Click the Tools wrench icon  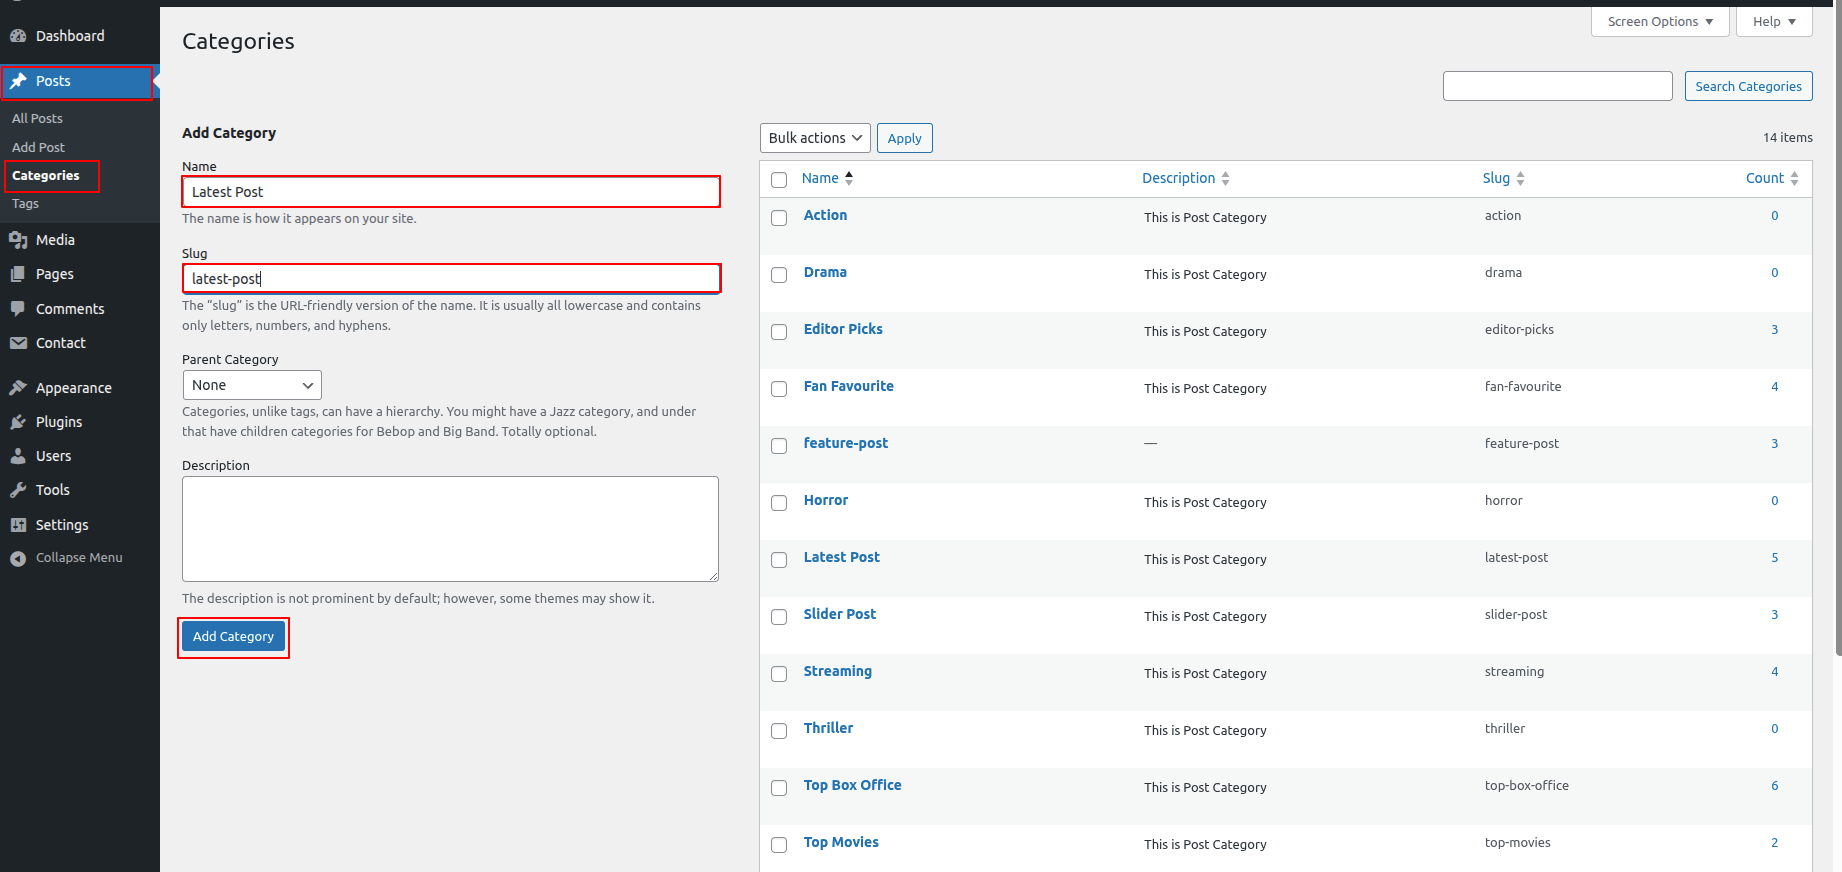point(18,490)
